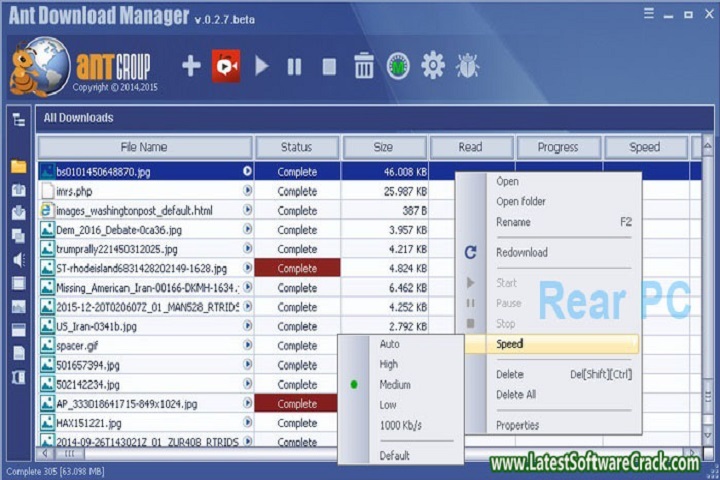This screenshot has width=720, height=480.
Task: Open settings via gear icon
Action: [x=433, y=66]
